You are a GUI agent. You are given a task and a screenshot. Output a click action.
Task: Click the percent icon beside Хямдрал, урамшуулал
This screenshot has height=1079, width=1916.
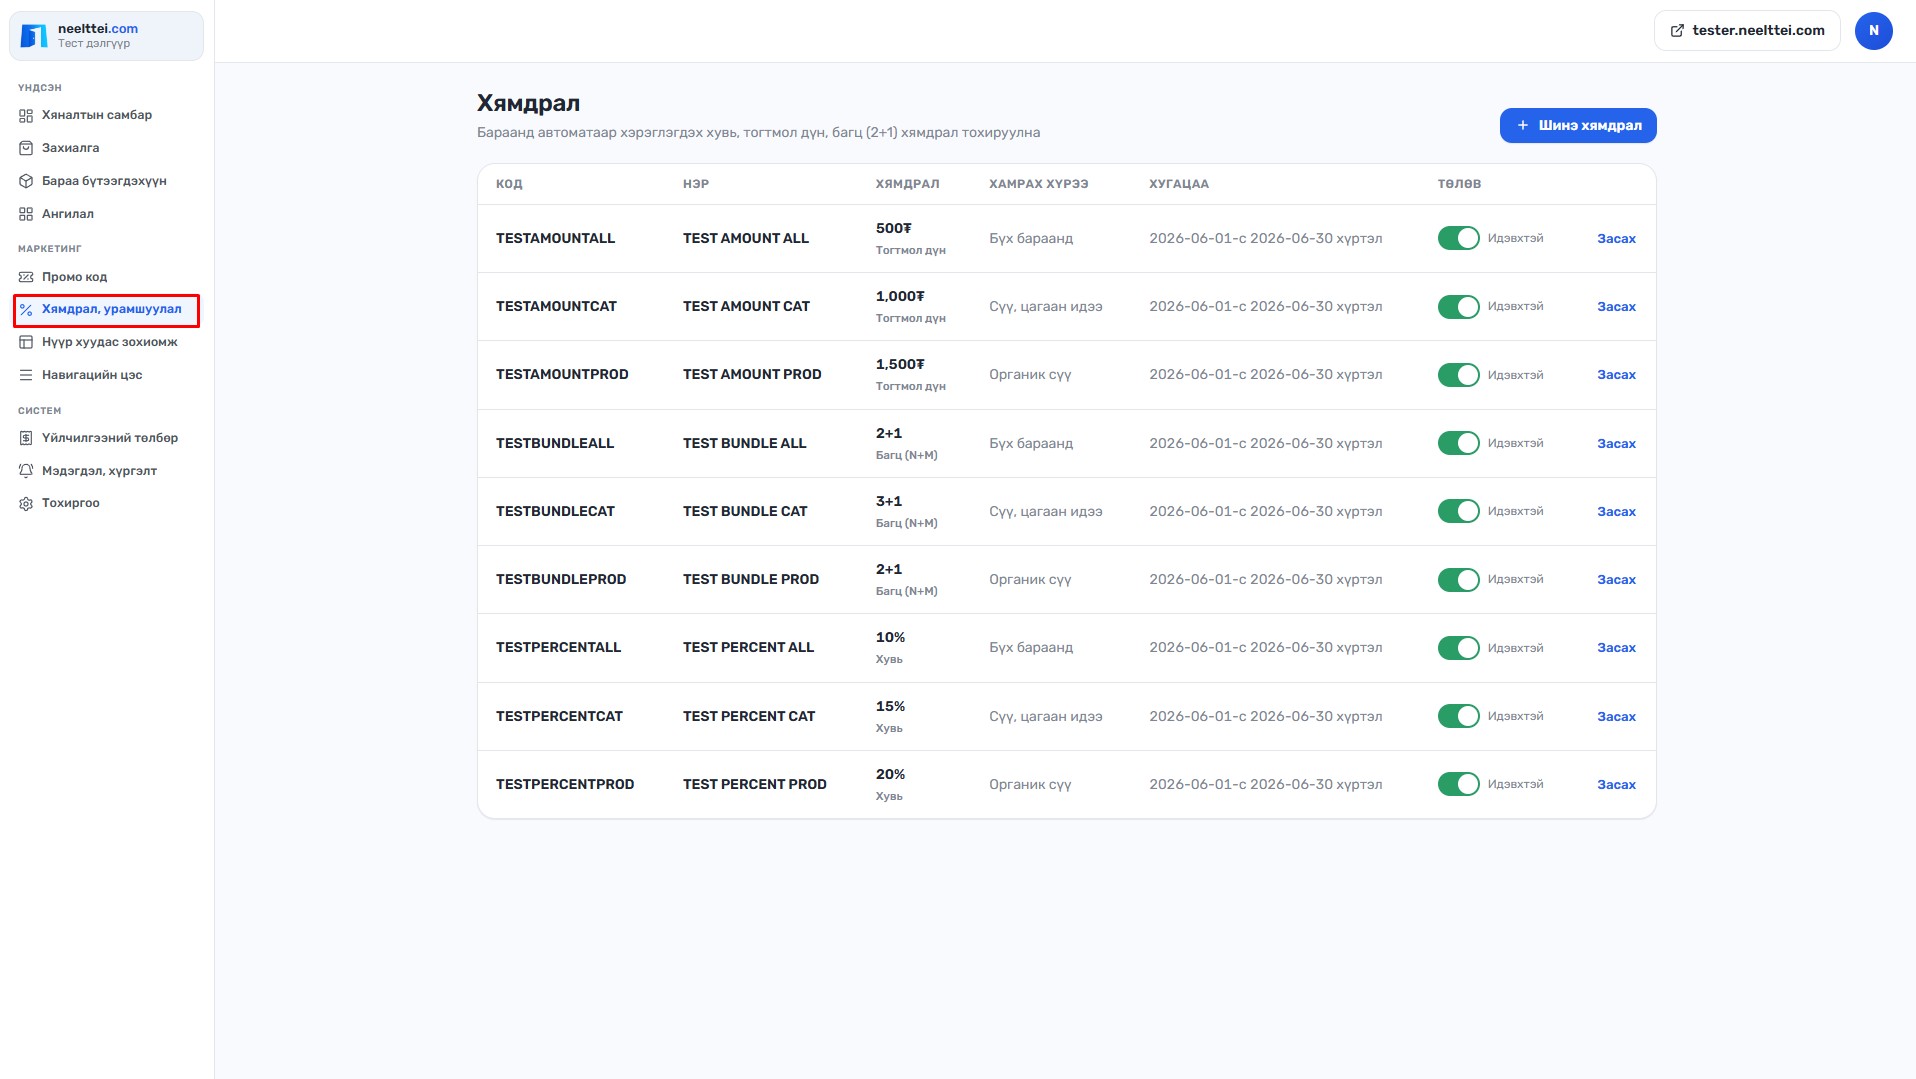click(26, 310)
